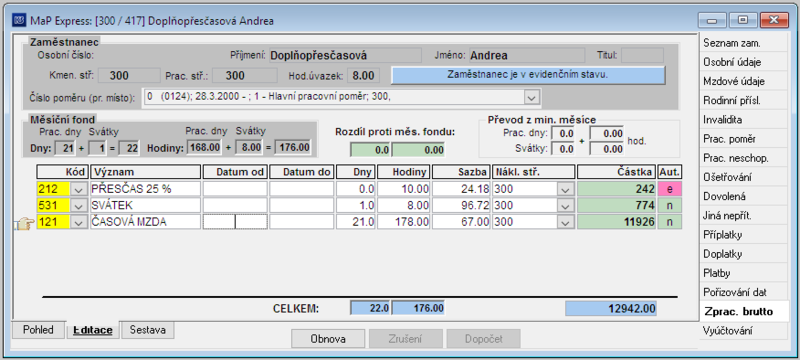Click the Částka value 774
Image resolution: width=800 pixels, height=360 pixels.
pos(616,205)
